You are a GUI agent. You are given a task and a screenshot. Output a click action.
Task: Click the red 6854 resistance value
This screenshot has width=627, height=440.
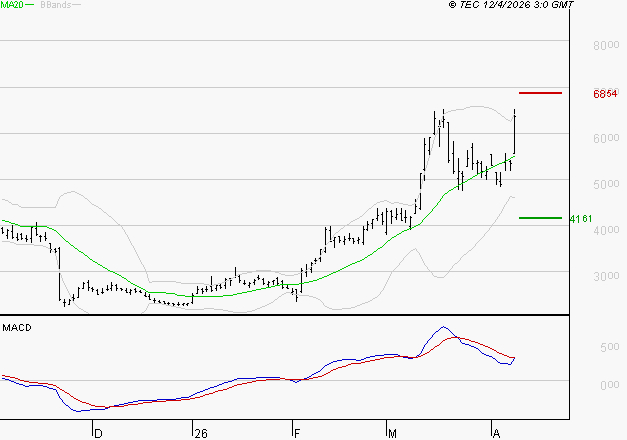pos(605,94)
